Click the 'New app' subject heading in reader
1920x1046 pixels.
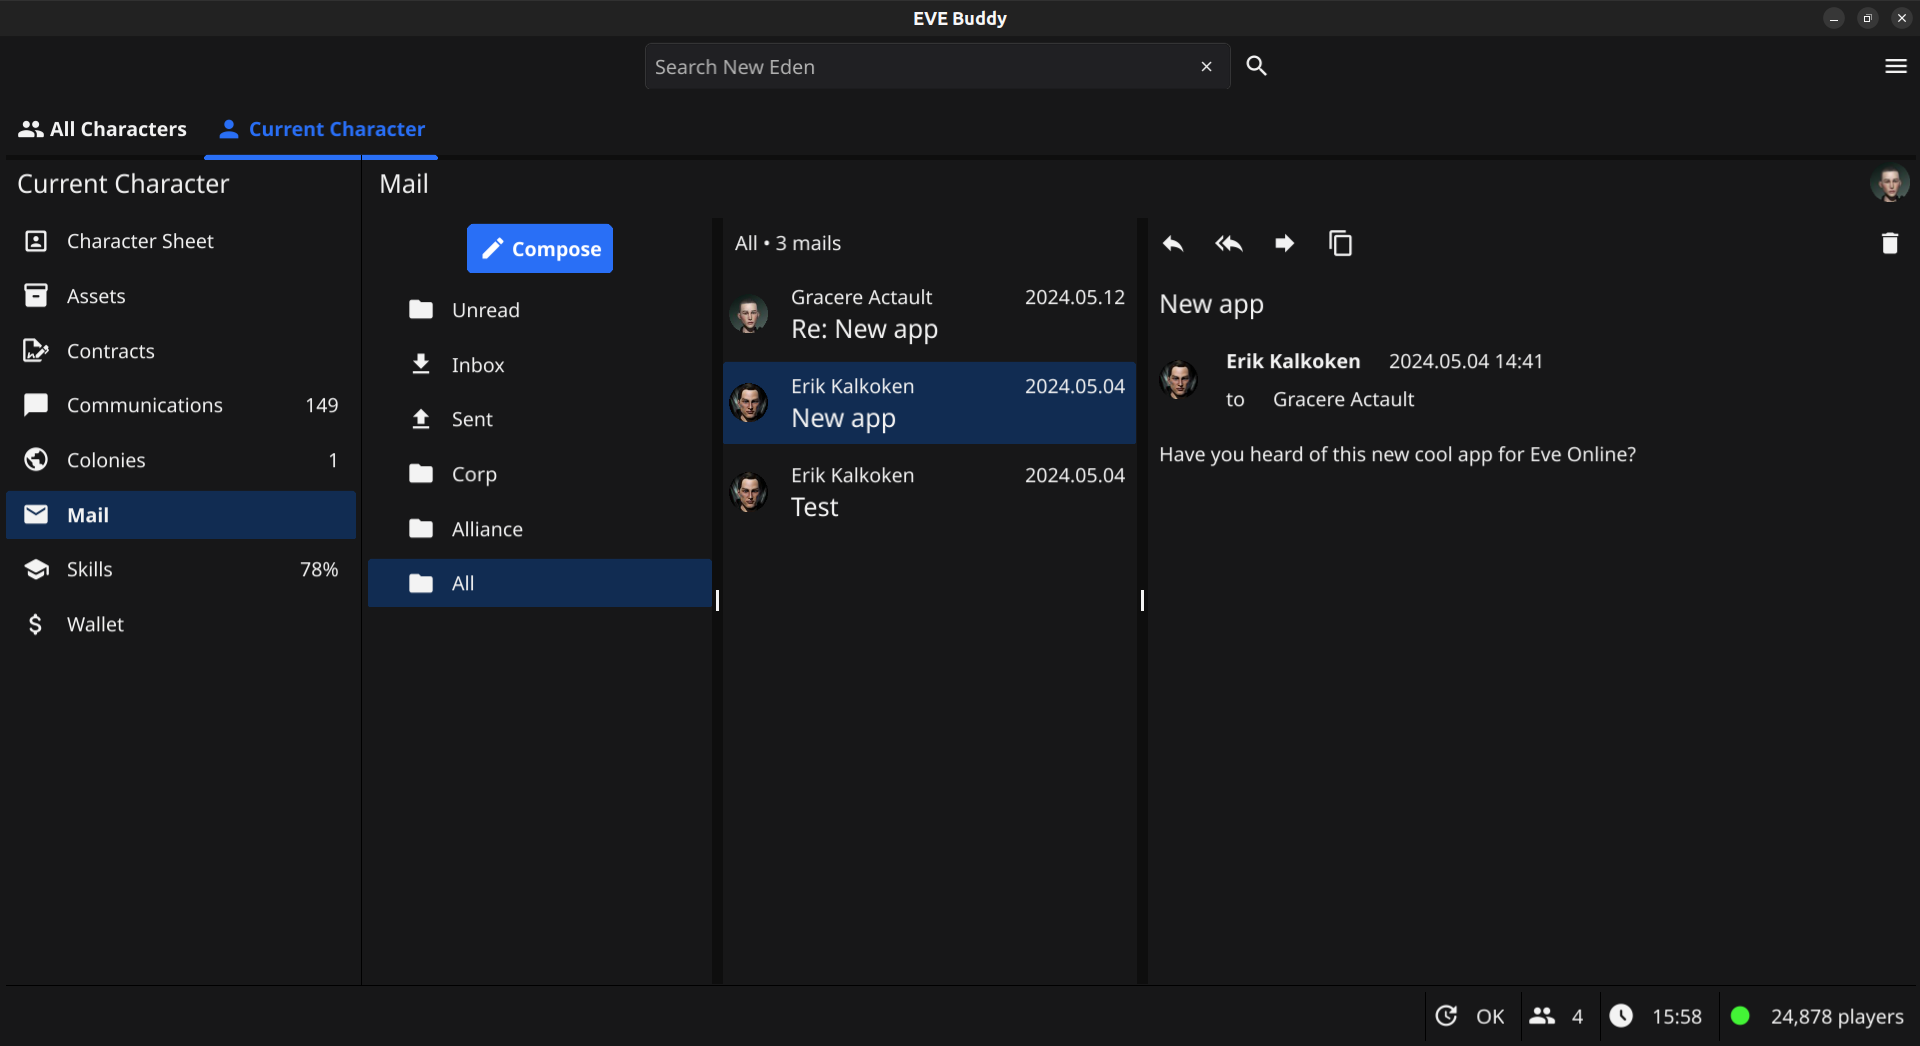tap(1211, 304)
